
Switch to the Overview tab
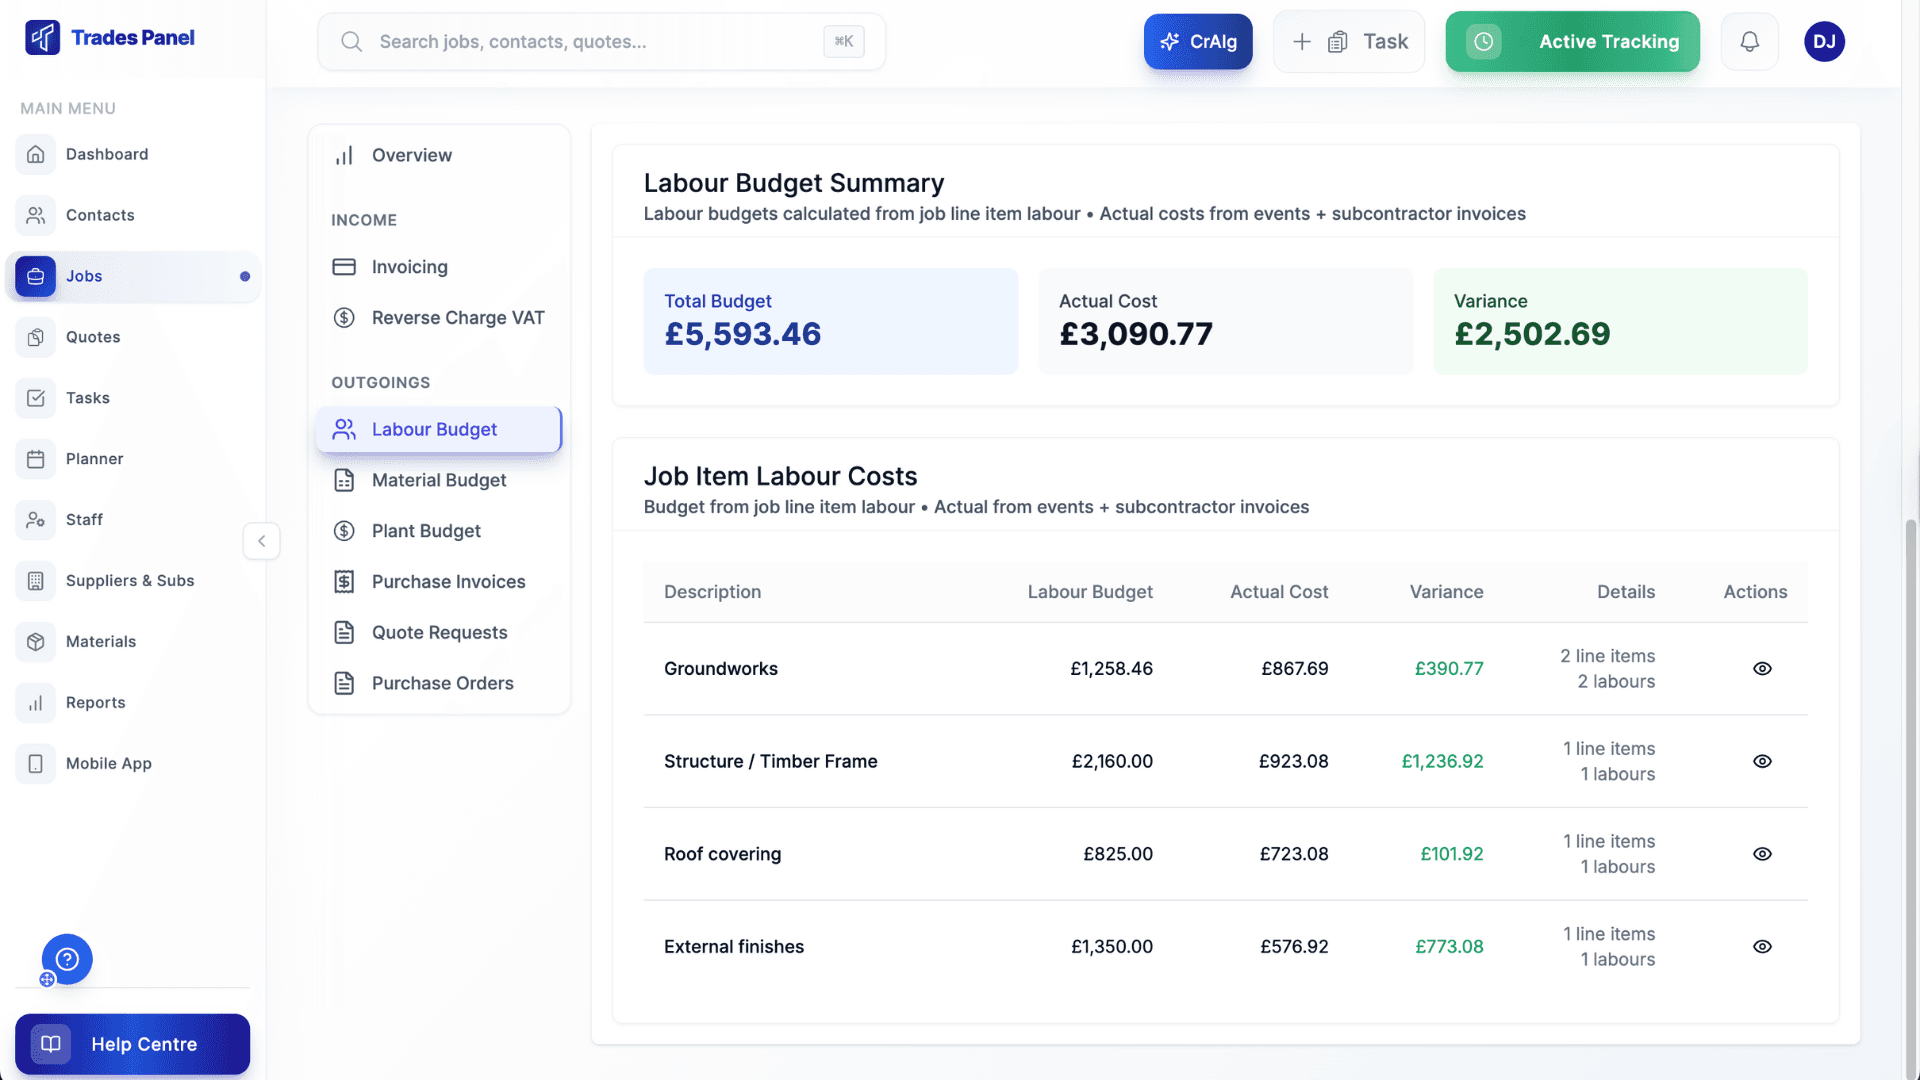click(x=411, y=155)
